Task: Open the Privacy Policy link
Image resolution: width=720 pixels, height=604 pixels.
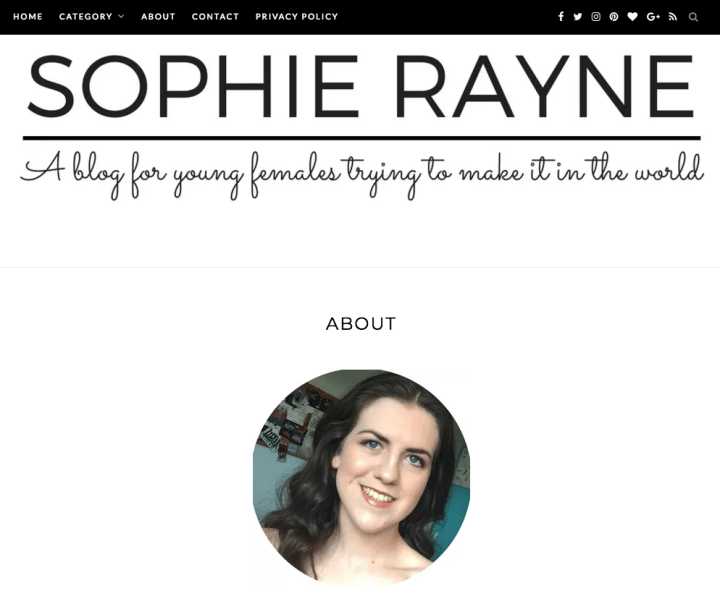Action: [x=297, y=17]
